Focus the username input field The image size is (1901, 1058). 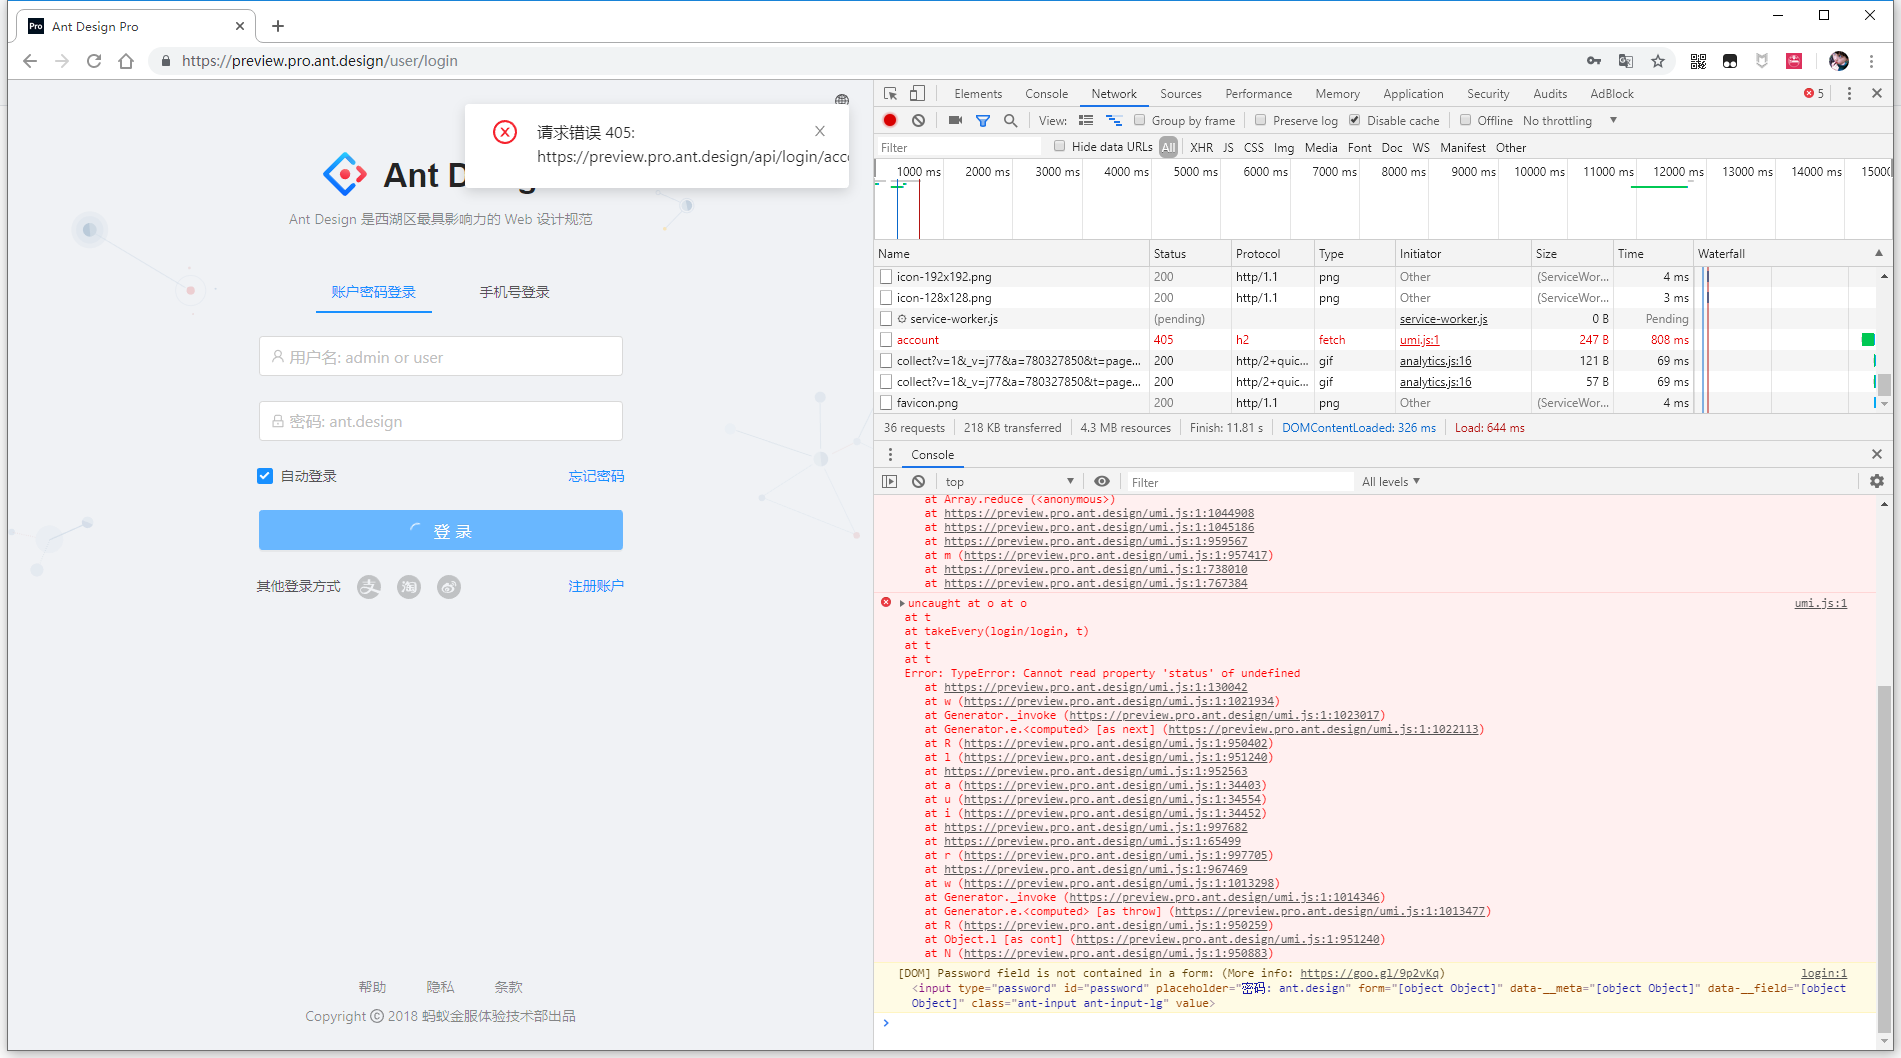[441, 357]
